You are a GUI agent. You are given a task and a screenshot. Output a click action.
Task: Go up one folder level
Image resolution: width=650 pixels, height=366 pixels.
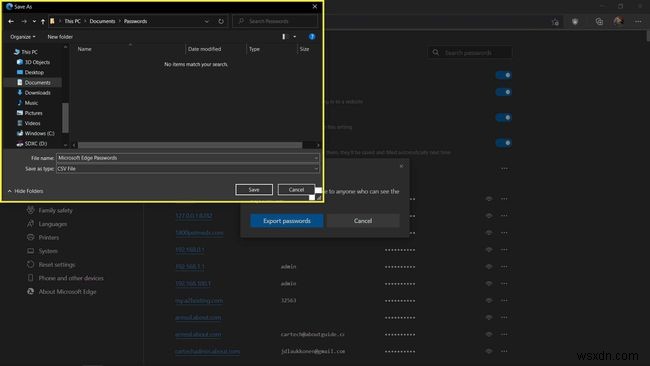pyautogui.click(x=43, y=21)
